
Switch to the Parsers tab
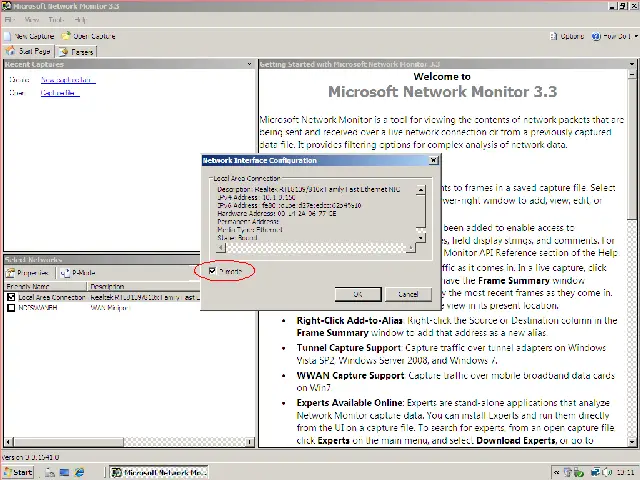pos(76,52)
